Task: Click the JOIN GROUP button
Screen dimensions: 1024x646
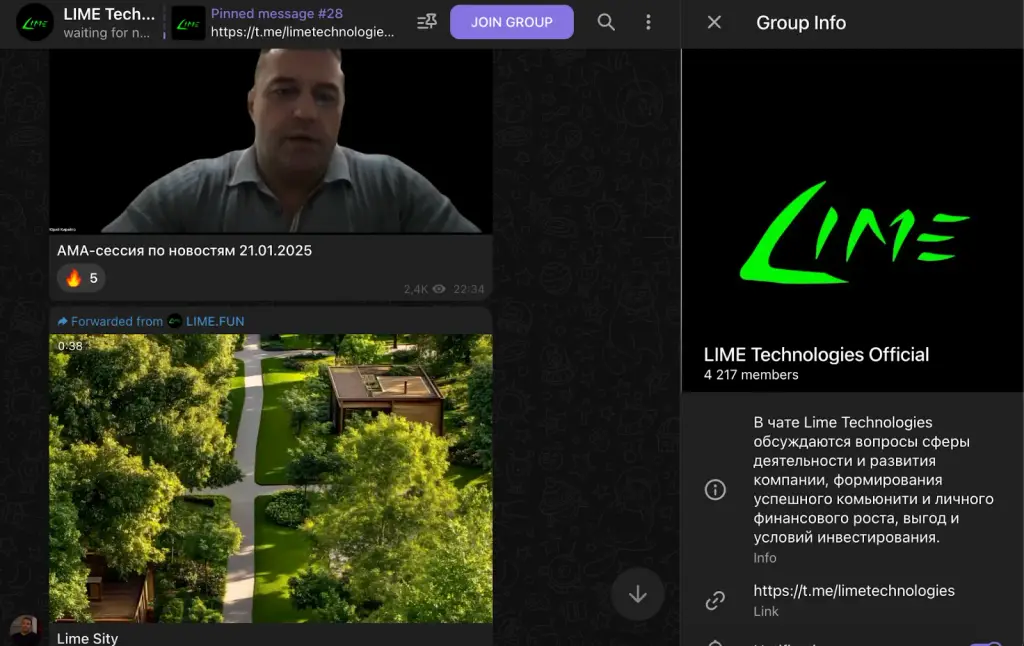Action: [511, 22]
